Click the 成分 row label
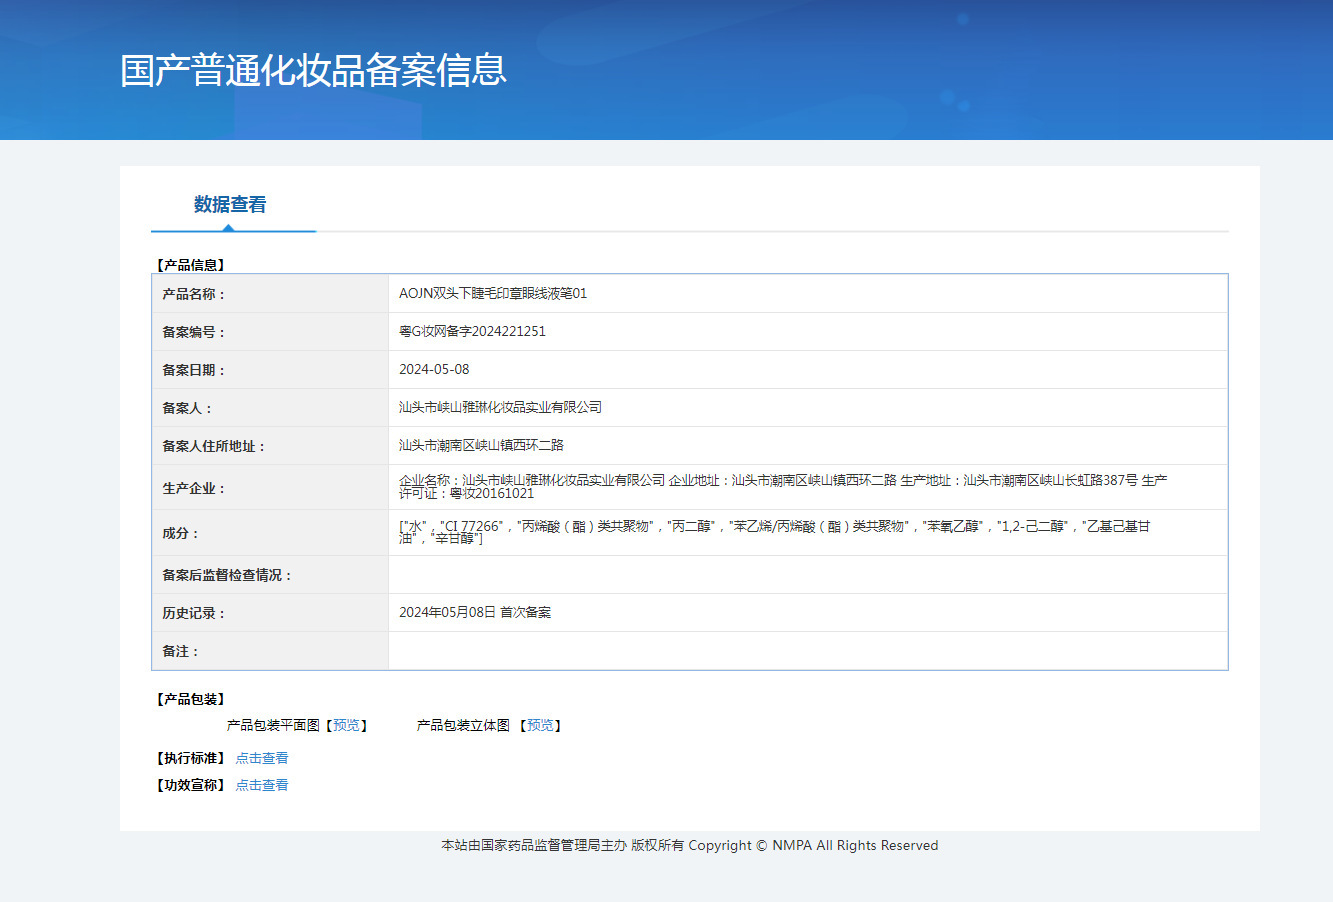Viewport: 1333px width, 902px height. click(x=181, y=533)
